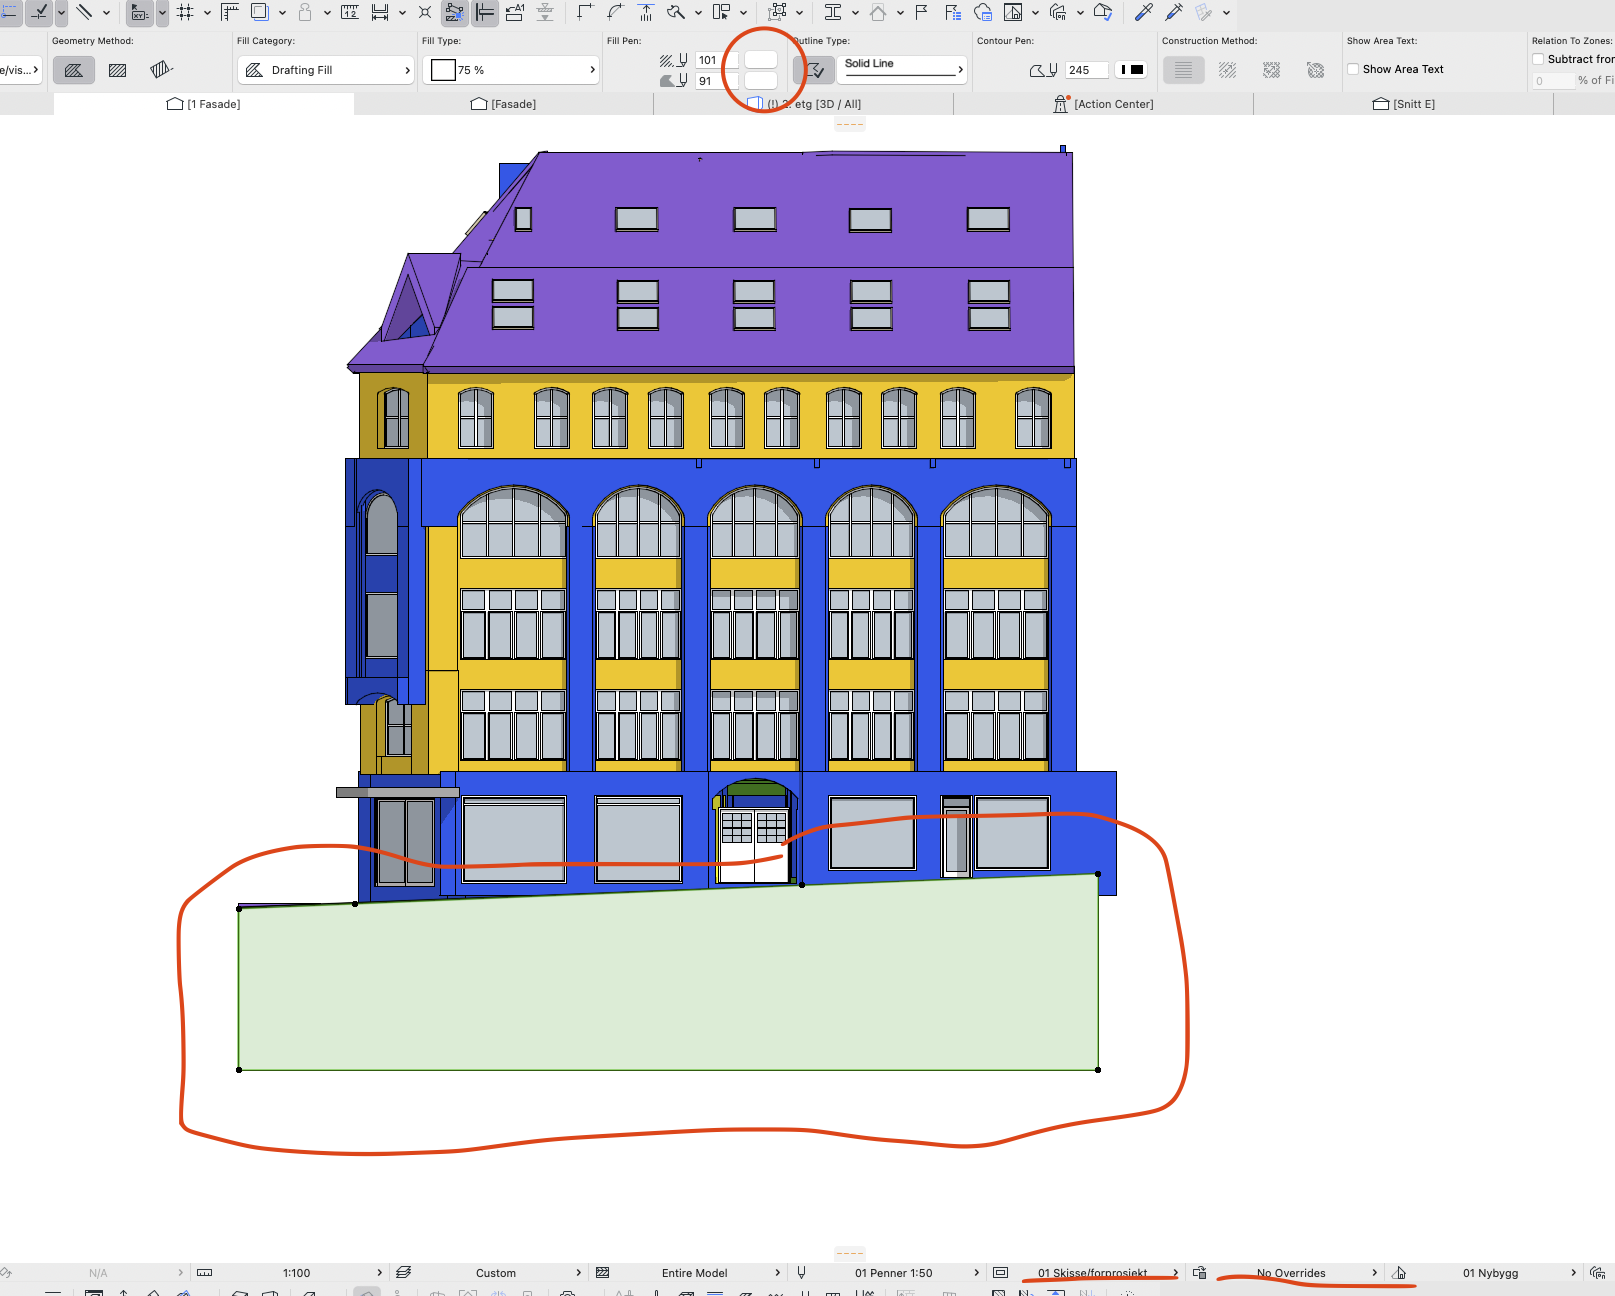Click the grid snap icon in toolbar
1615x1296 pixels.
(185, 12)
